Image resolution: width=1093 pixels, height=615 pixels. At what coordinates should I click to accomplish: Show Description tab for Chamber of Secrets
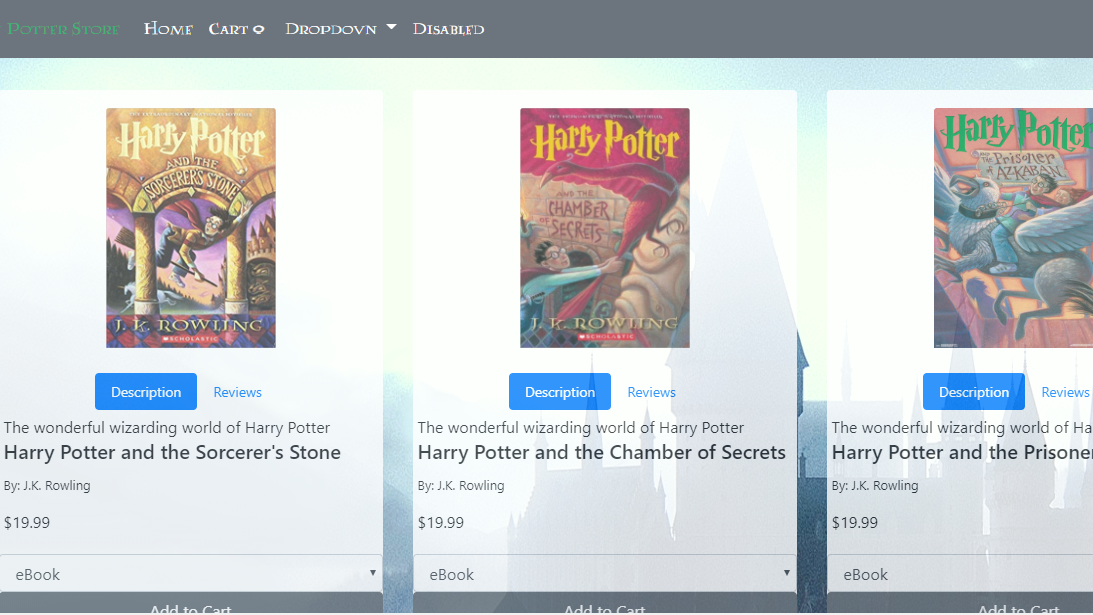[560, 392]
